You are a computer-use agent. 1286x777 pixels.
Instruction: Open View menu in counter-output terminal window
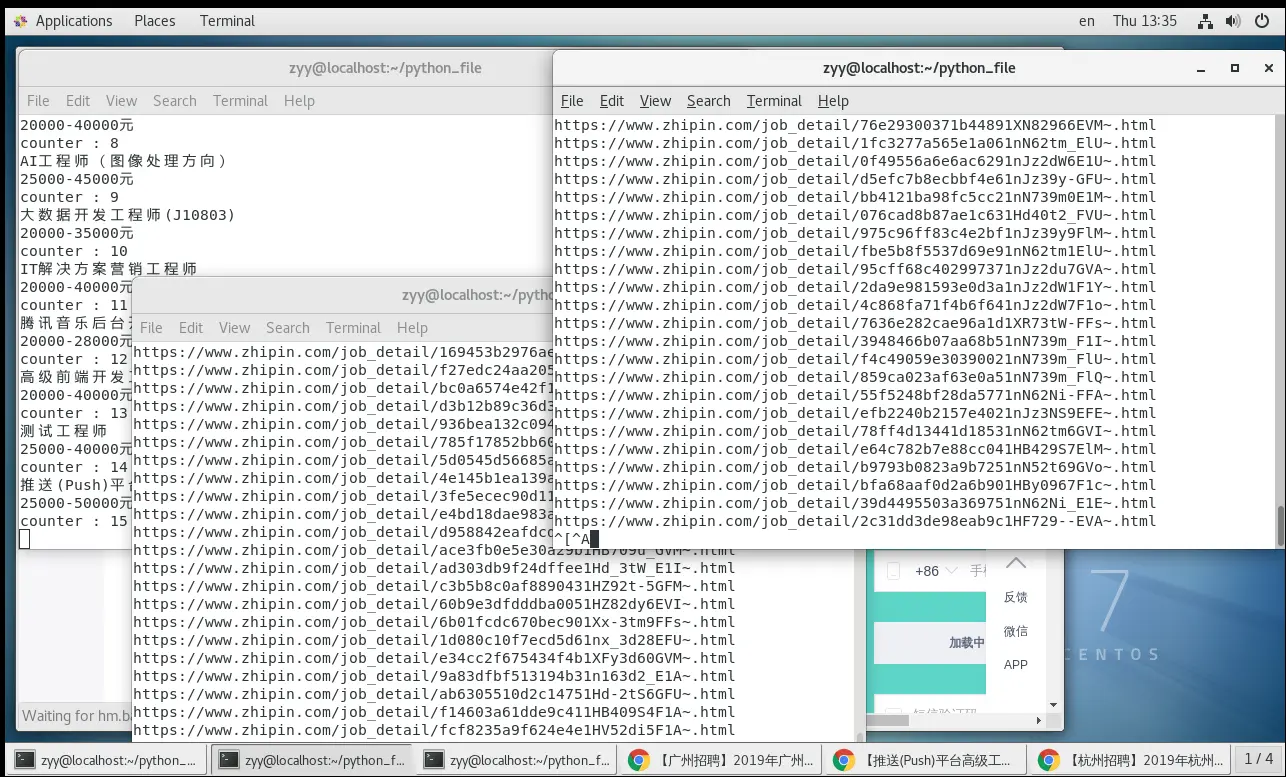coord(121,101)
